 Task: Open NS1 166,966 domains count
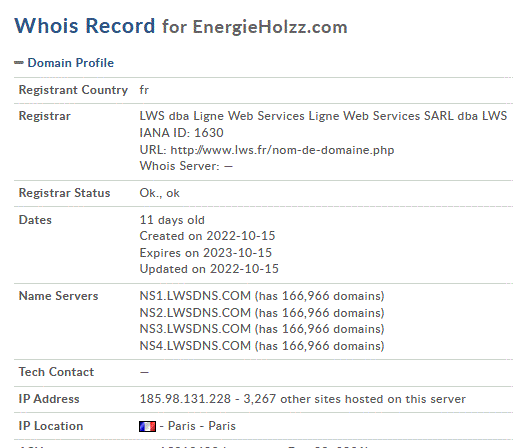click(320, 296)
